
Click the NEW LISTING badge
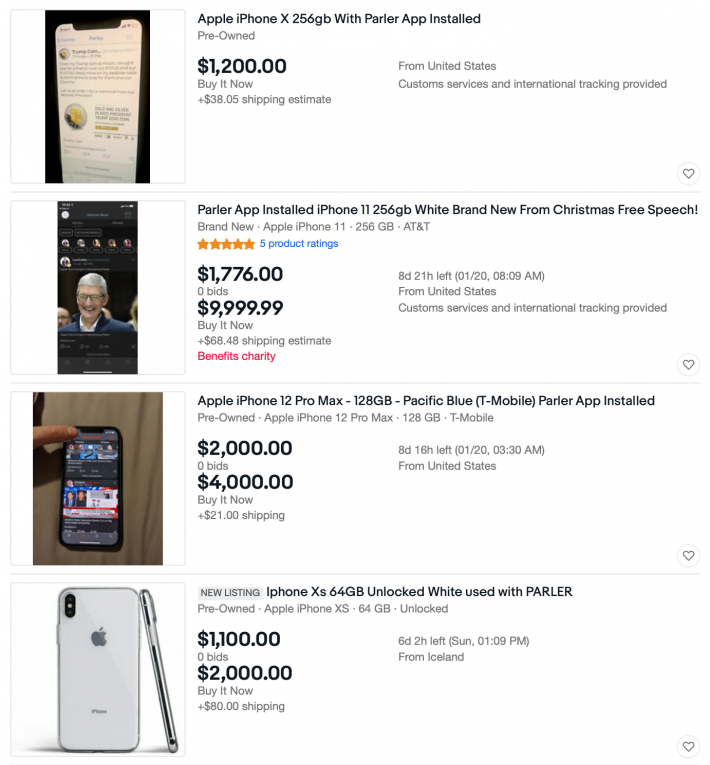230,593
